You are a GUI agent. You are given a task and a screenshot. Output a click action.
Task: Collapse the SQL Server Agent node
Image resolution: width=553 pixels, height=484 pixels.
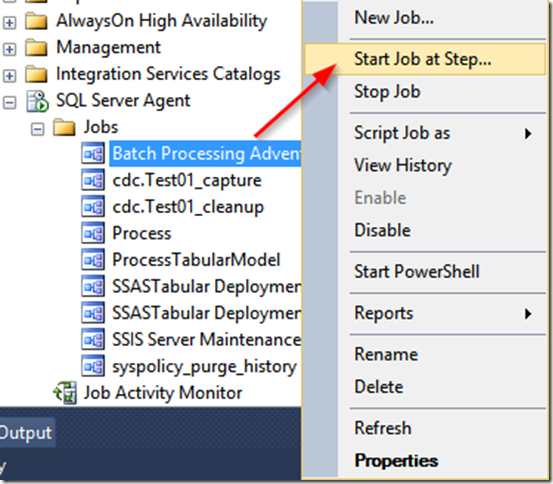tap(10, 102)
